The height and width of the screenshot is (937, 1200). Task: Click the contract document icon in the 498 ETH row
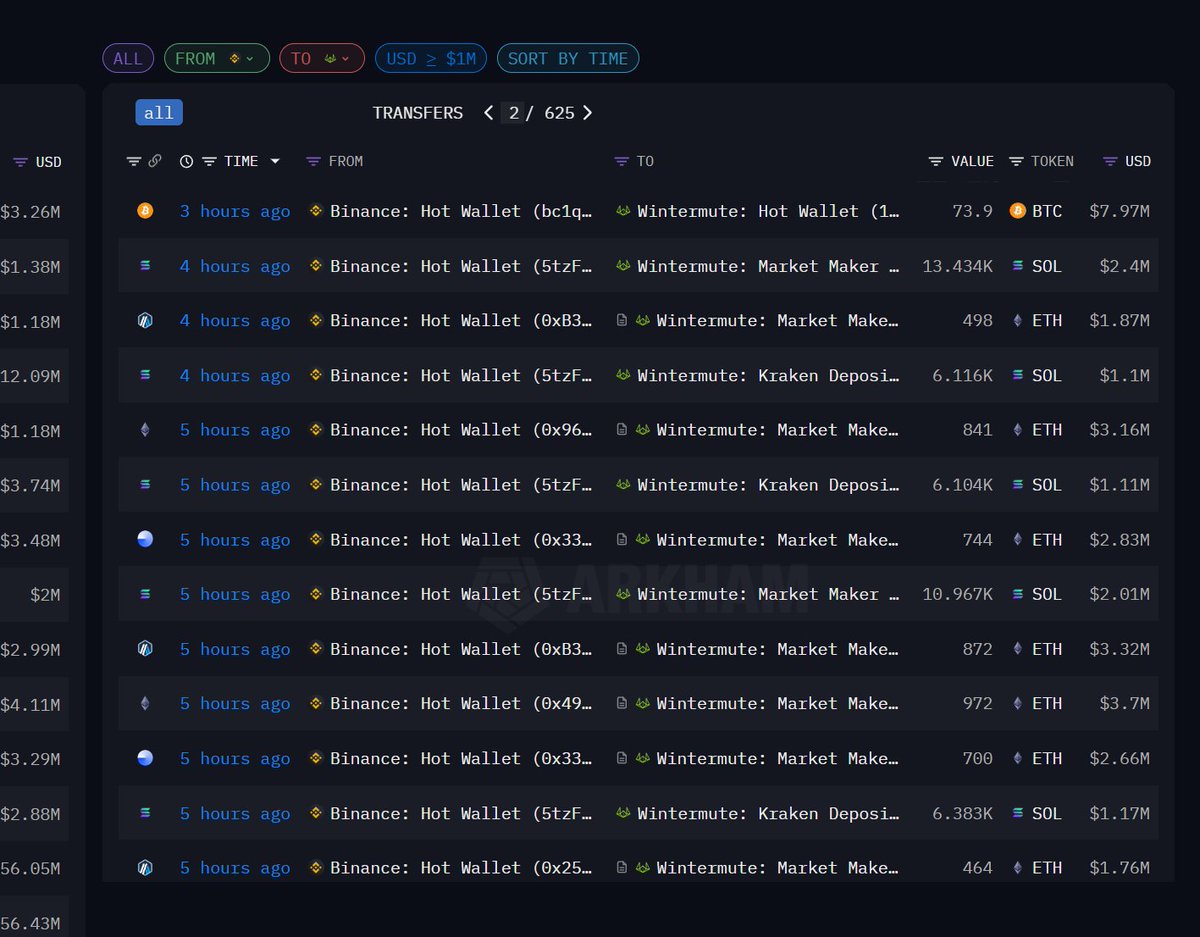point(622,320)
